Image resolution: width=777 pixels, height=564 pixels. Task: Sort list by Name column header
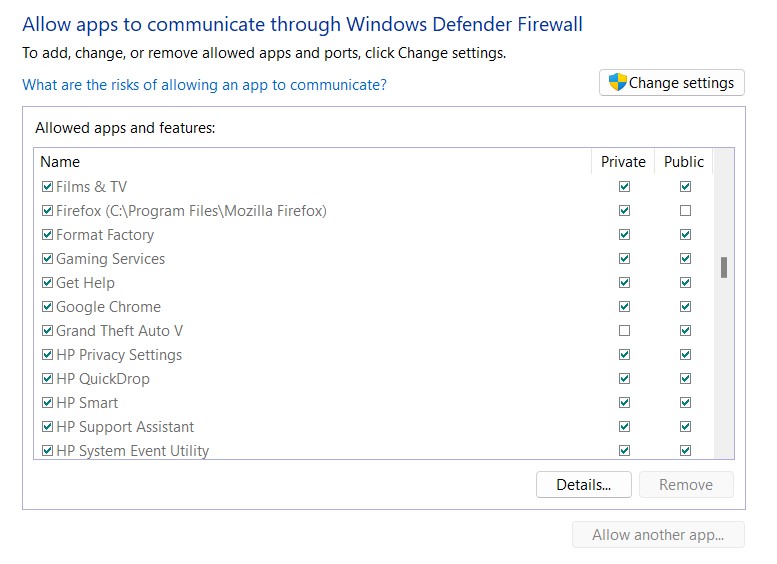[x=60, y=162]
